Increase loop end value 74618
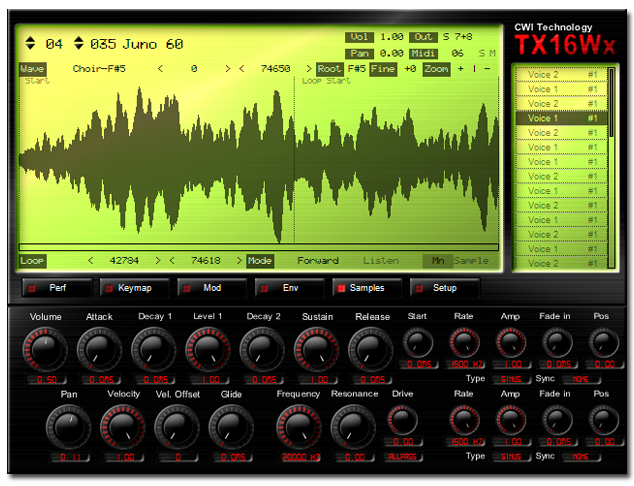 click(239, 261)
